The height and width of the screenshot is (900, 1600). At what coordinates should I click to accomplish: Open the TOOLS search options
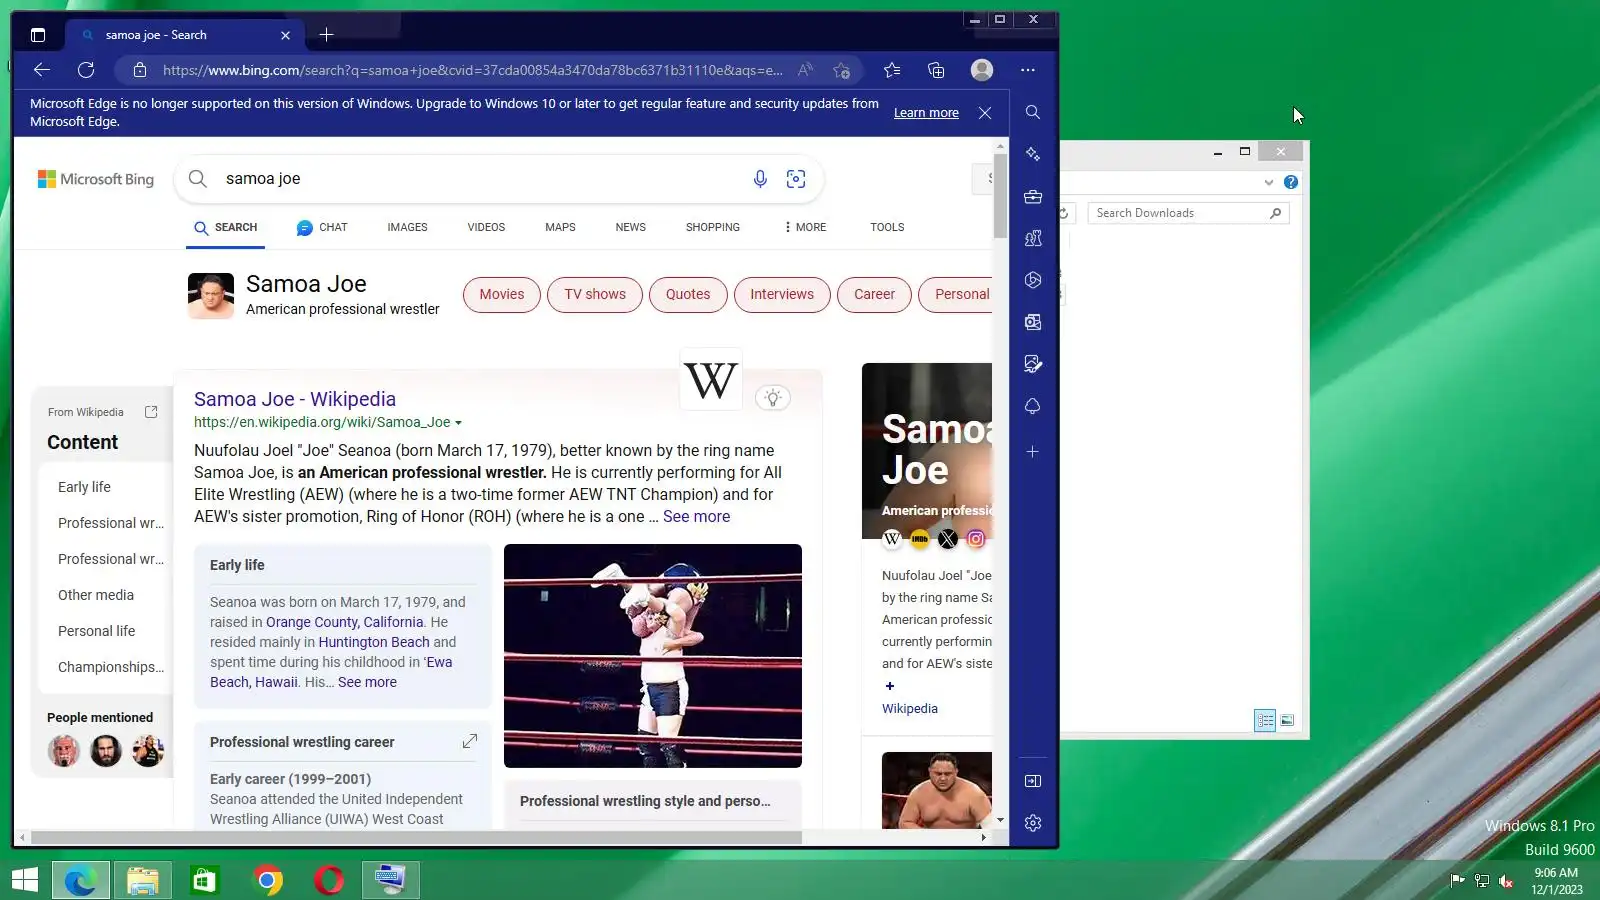point(887,227)
